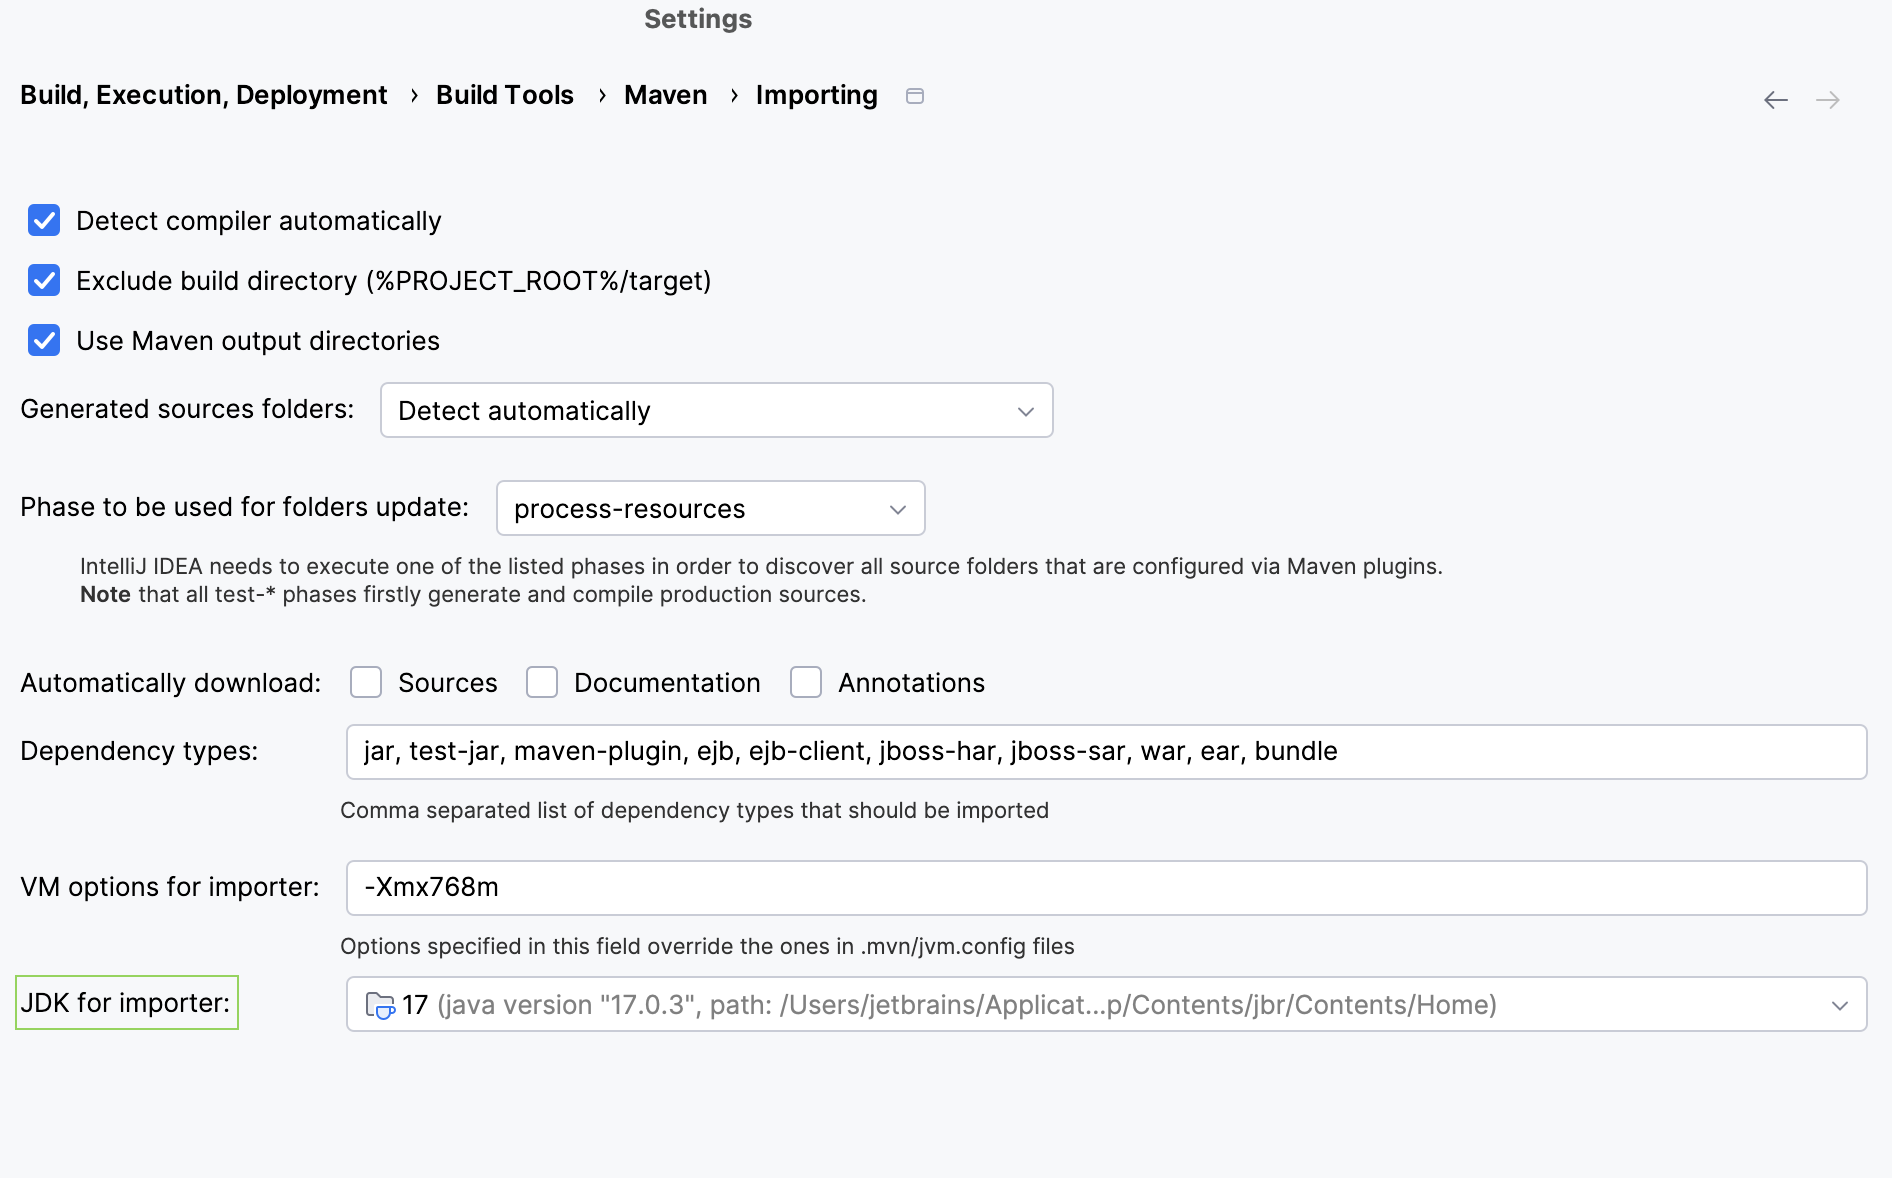Open the Maven settings breadcrumb
This screenshot has width=1892, height=1178.
pyautogui.click(x=665, y=94)
